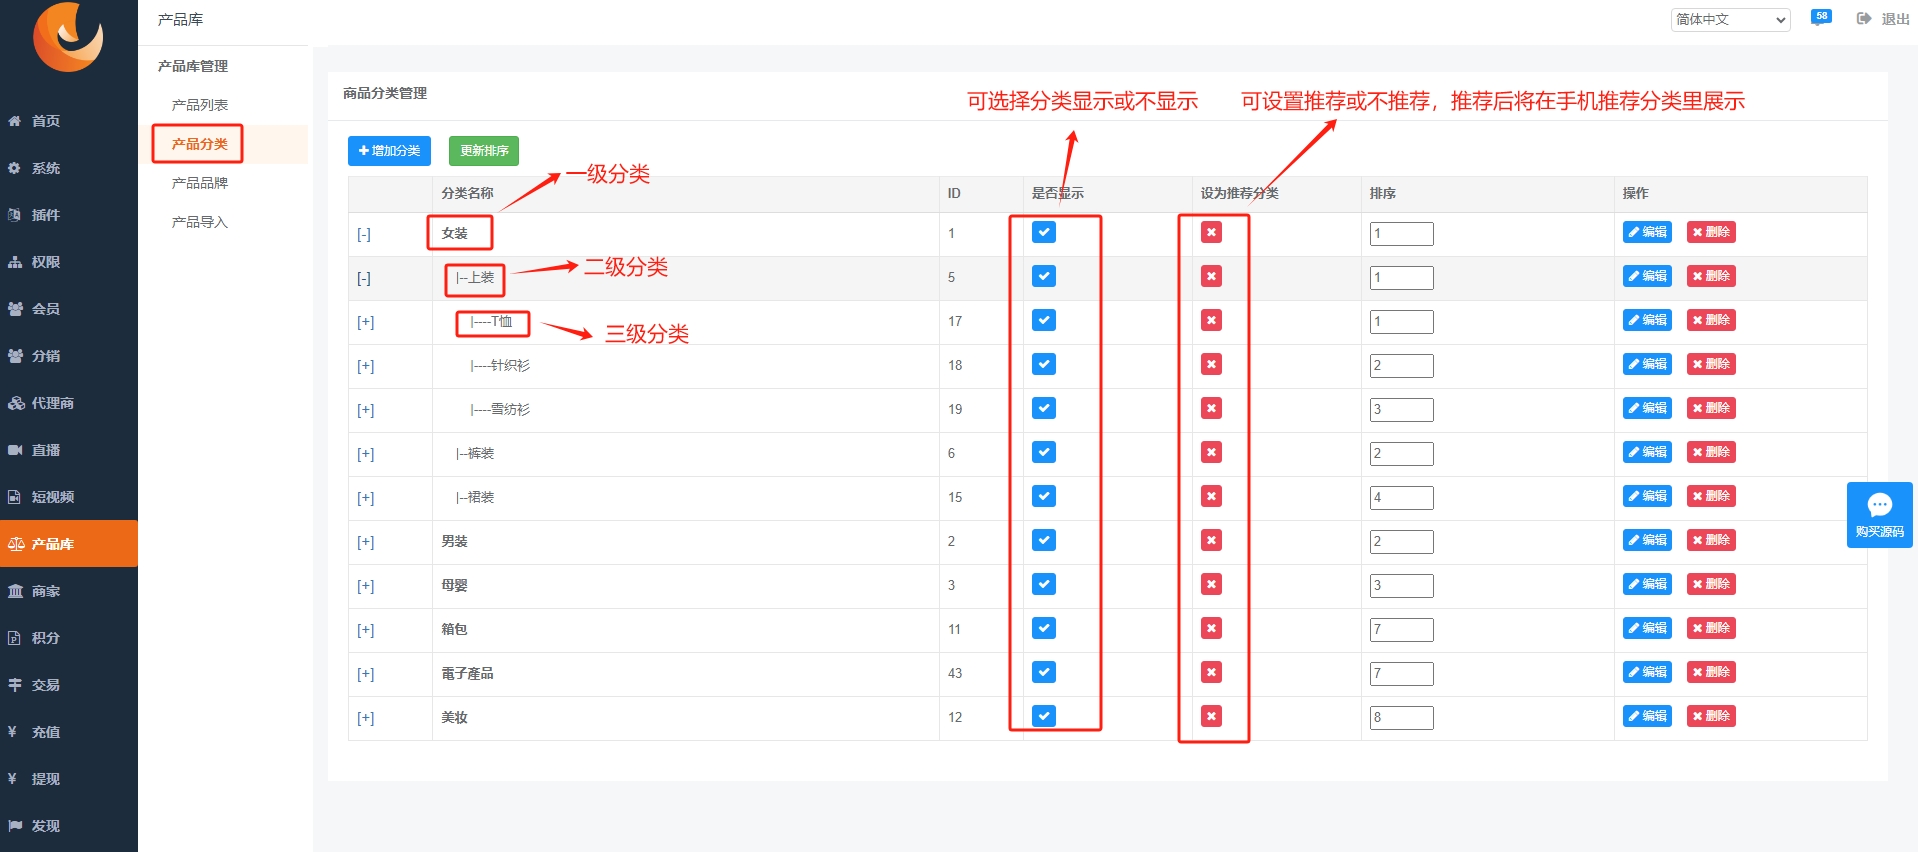Toggle display checkbox for 裙装
Image resolution: width=1918 pixels, height=852 pixels.
(x=1044, y=496)
